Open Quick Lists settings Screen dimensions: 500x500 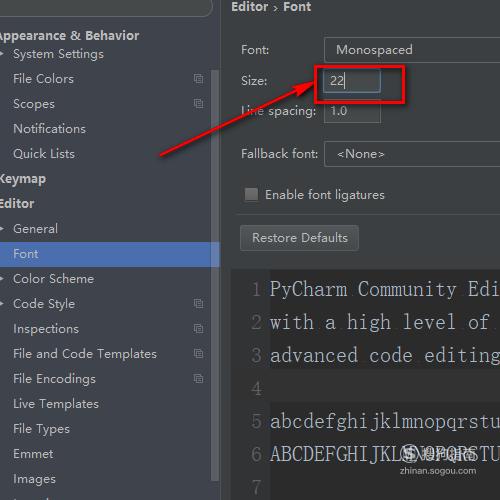coord(44,154)
